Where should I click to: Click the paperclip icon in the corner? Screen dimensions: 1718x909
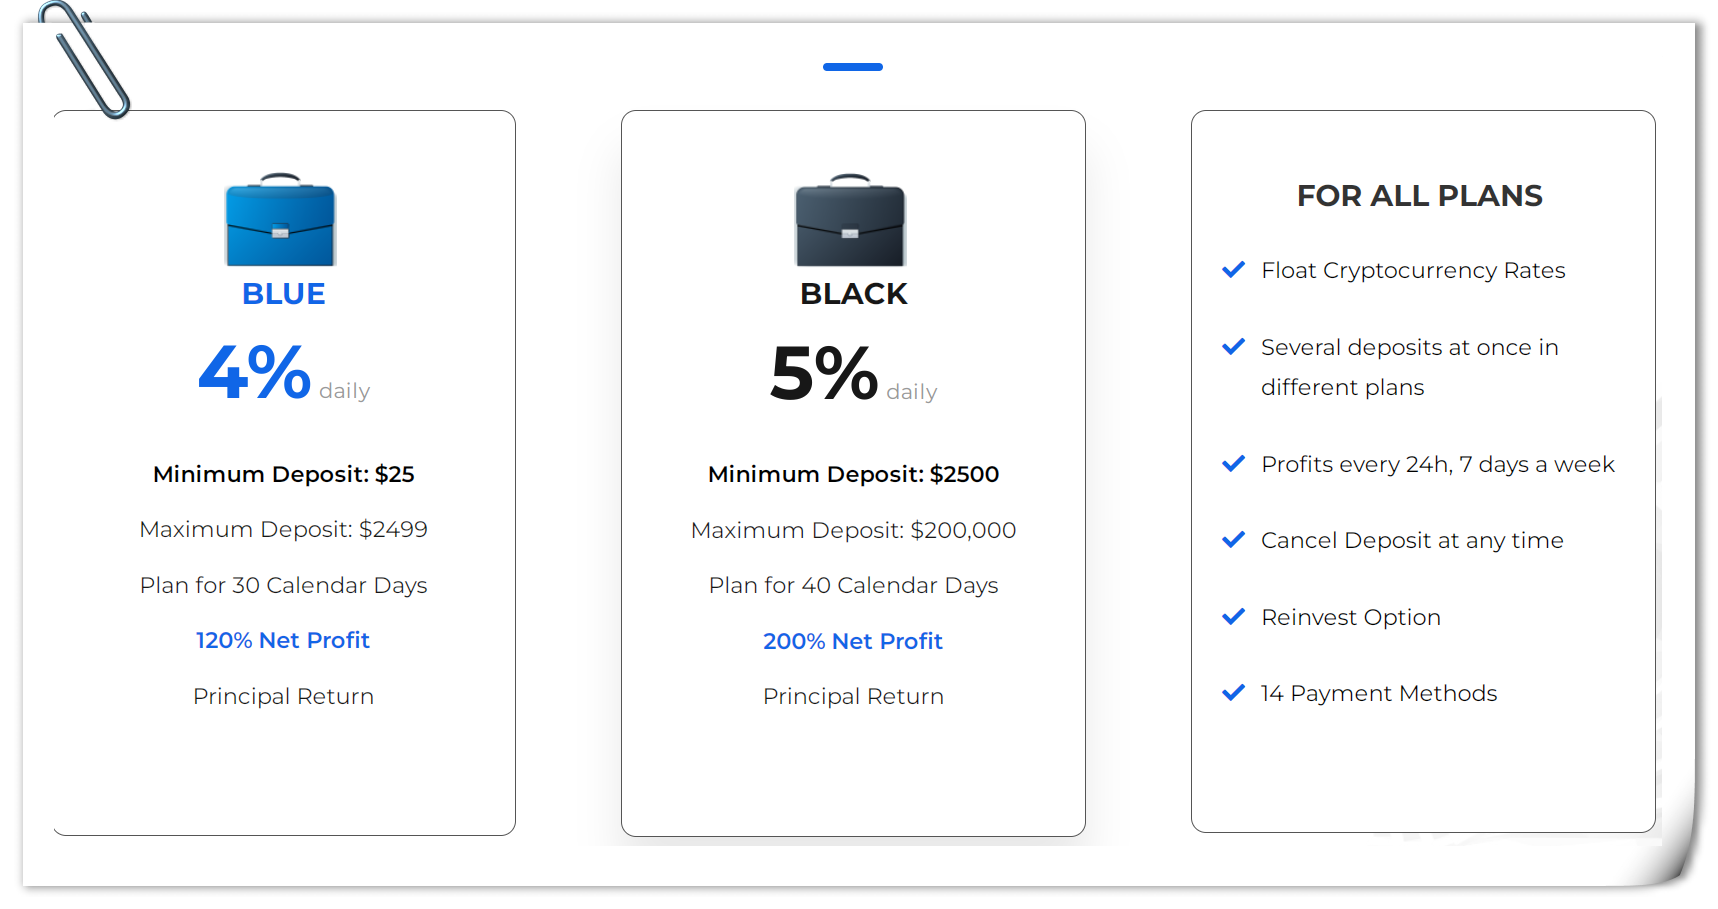[x=84, y=60]
